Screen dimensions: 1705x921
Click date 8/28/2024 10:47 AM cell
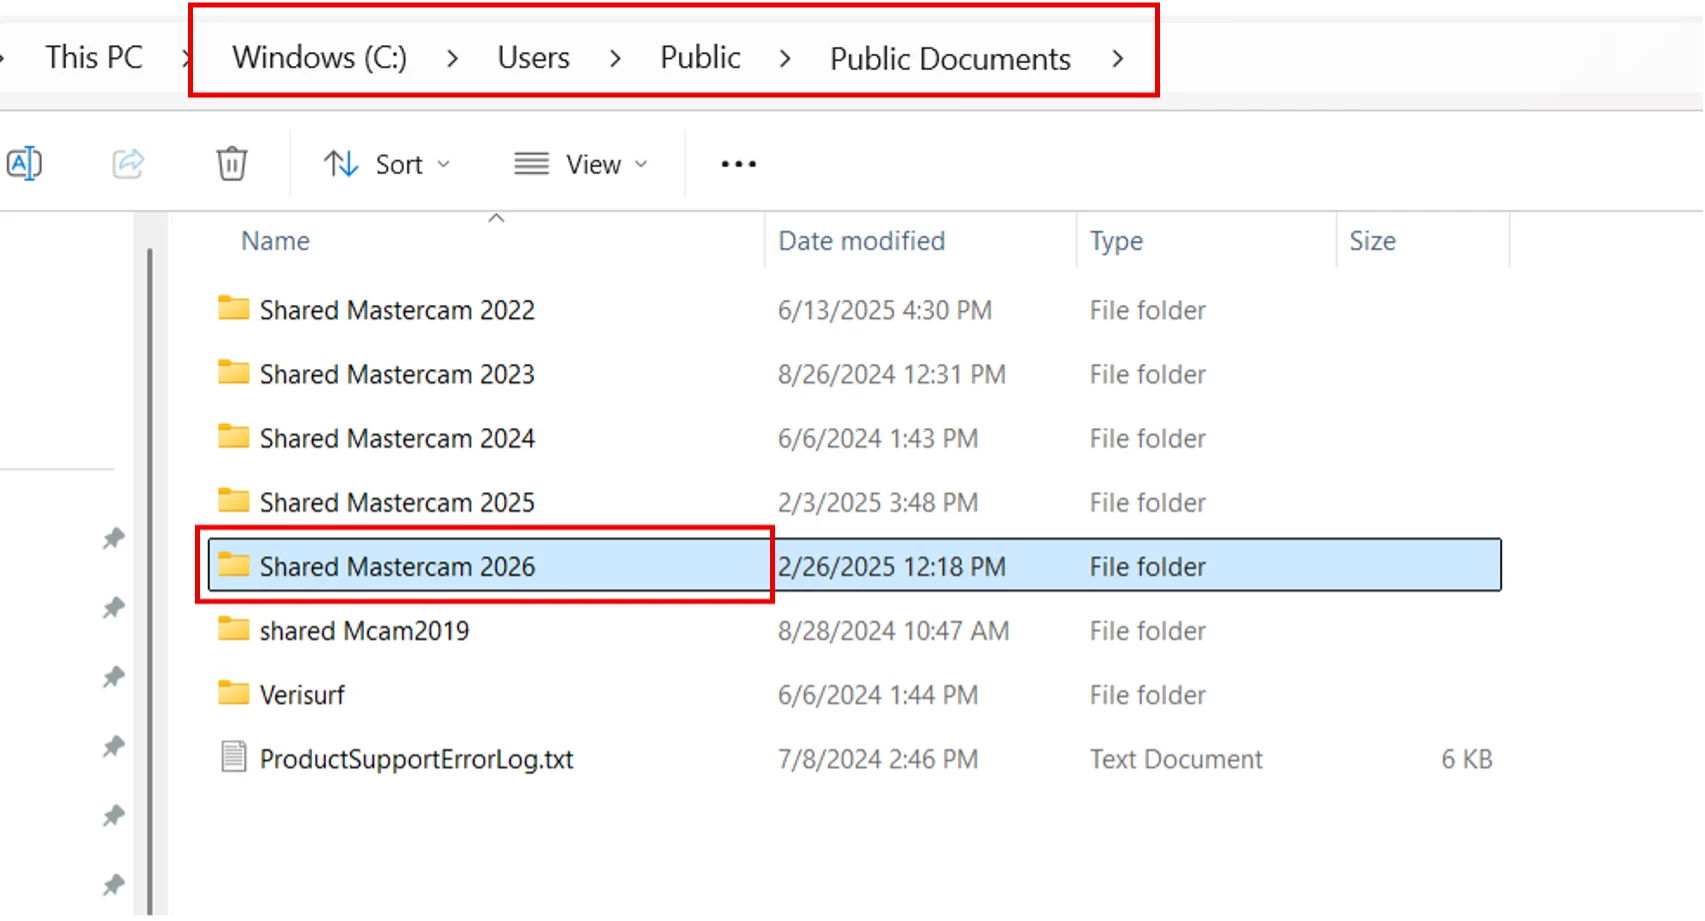click(894, 631)
